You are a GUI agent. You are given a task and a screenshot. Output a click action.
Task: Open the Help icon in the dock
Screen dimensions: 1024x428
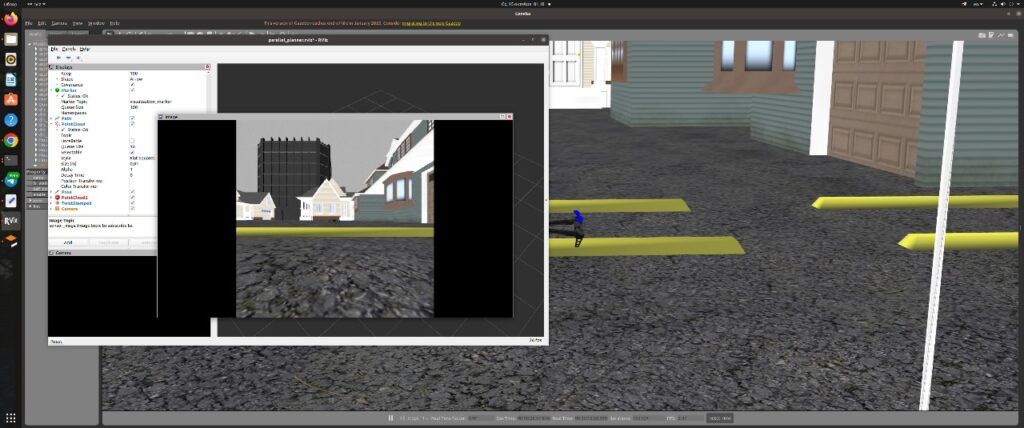pos(11,120)
